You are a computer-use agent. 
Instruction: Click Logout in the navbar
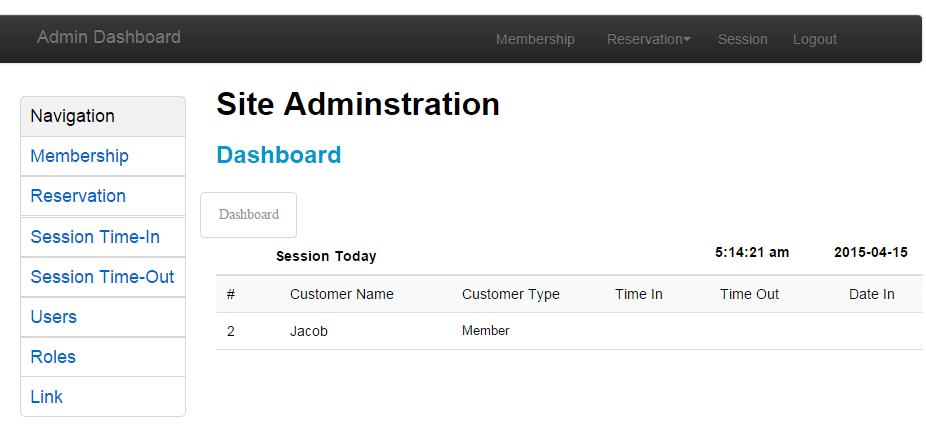[814, 40]
